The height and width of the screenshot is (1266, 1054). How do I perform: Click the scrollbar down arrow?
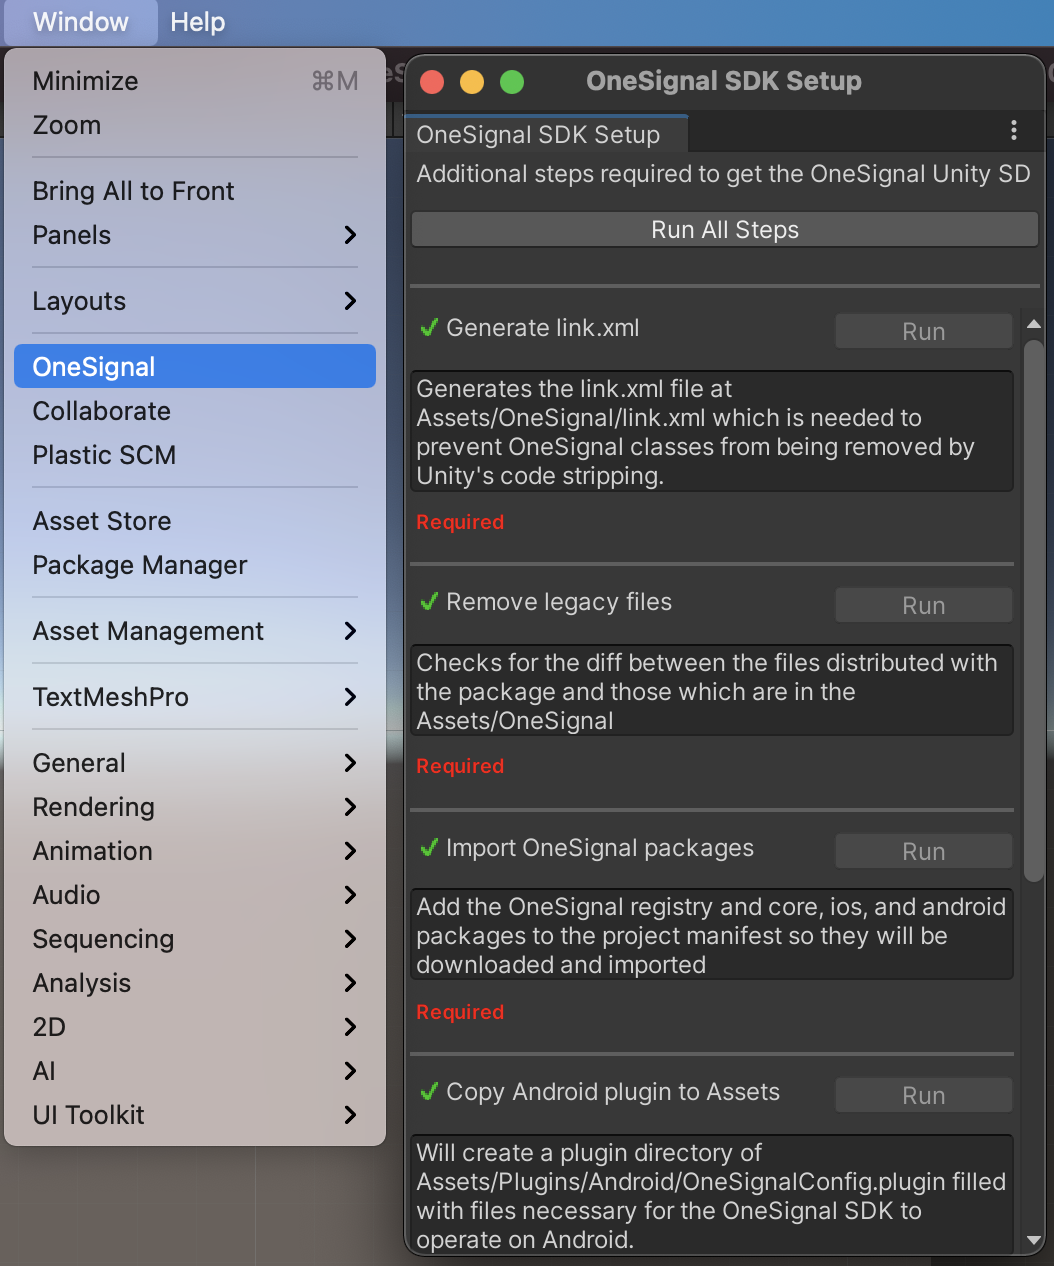click(1034, 1240)
